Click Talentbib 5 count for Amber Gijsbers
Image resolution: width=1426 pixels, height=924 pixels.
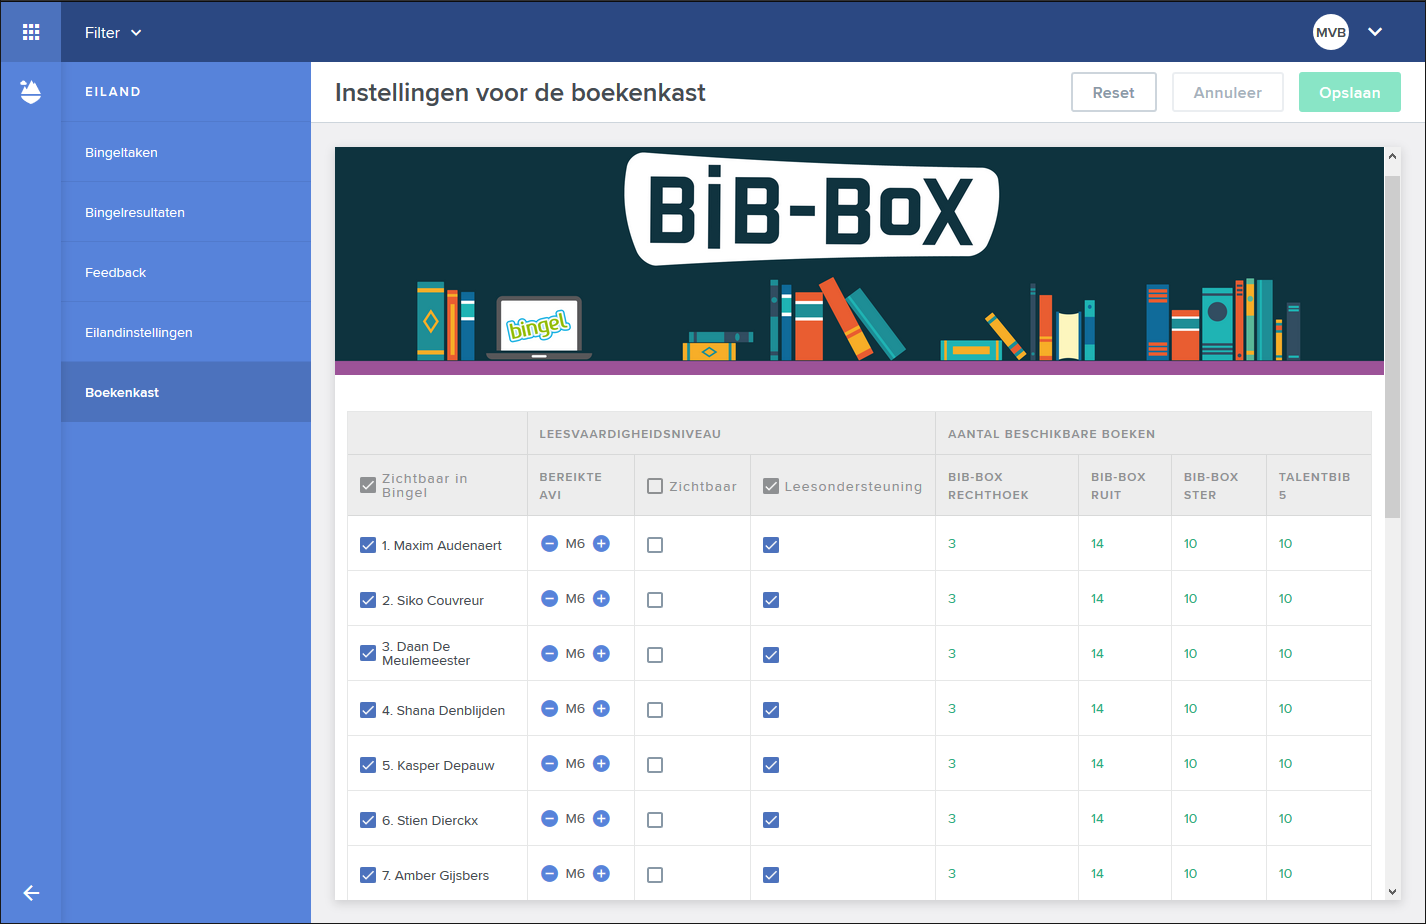tap(1286, 874)
